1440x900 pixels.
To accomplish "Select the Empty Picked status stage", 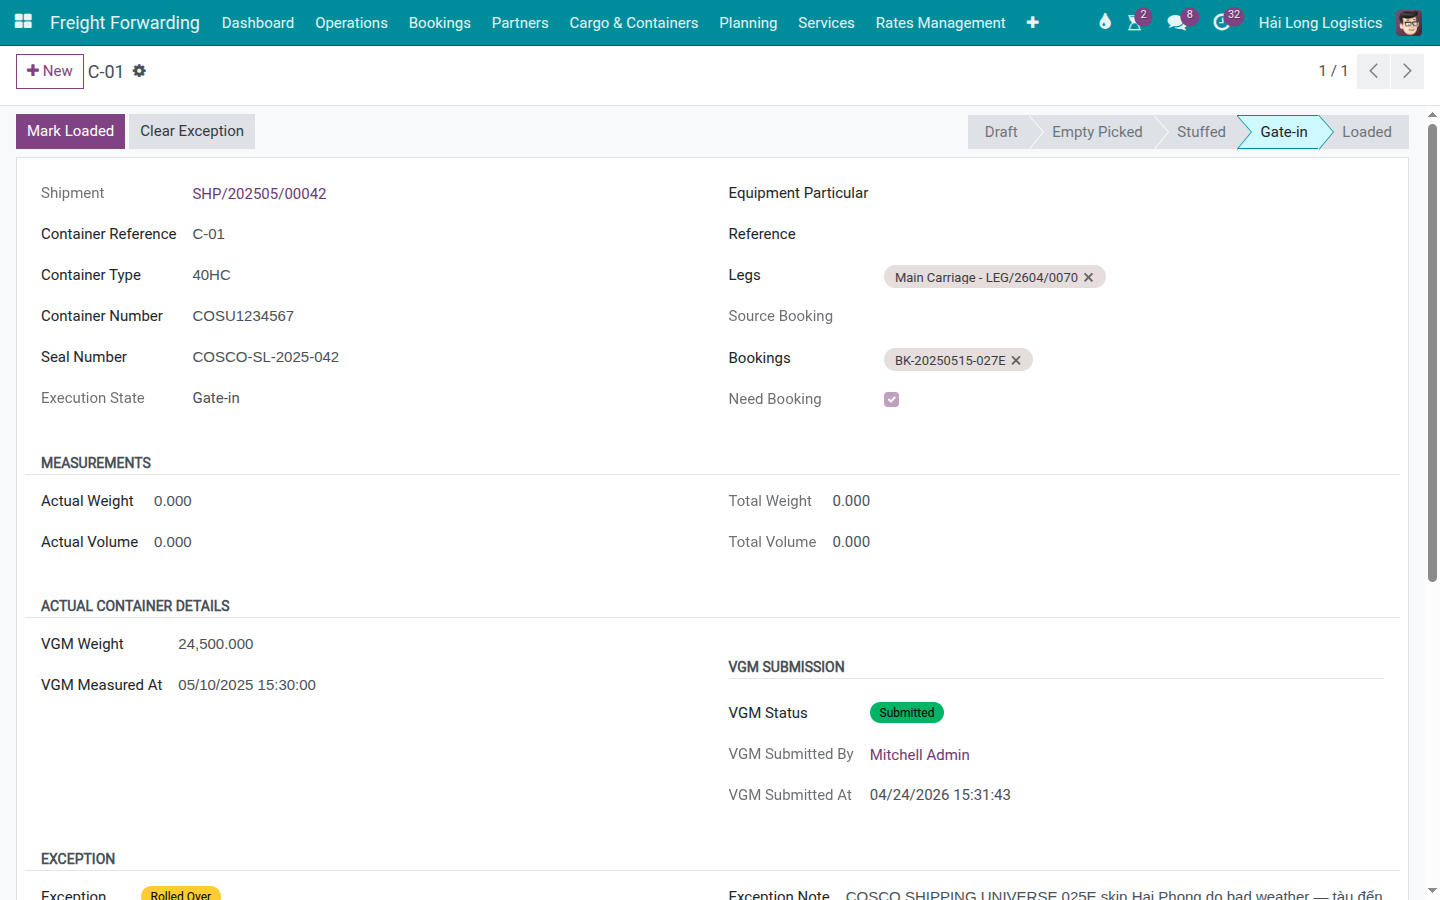I will pyautogui.click(x=1097, y=132).
